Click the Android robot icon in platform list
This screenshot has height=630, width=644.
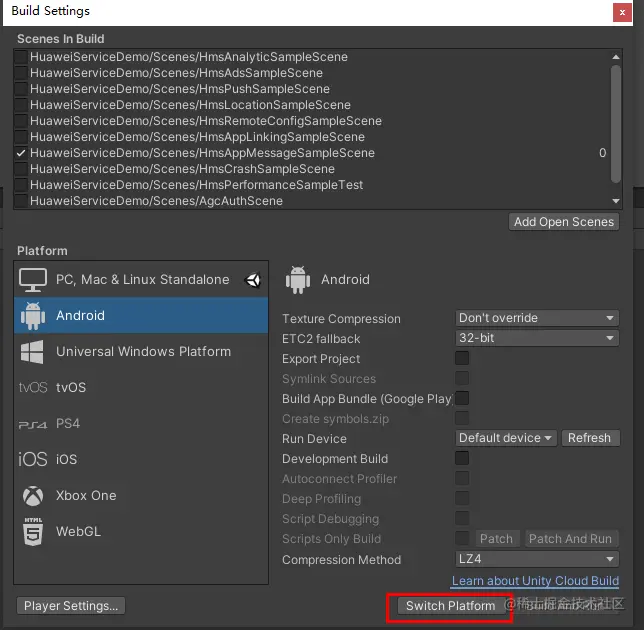33,315
